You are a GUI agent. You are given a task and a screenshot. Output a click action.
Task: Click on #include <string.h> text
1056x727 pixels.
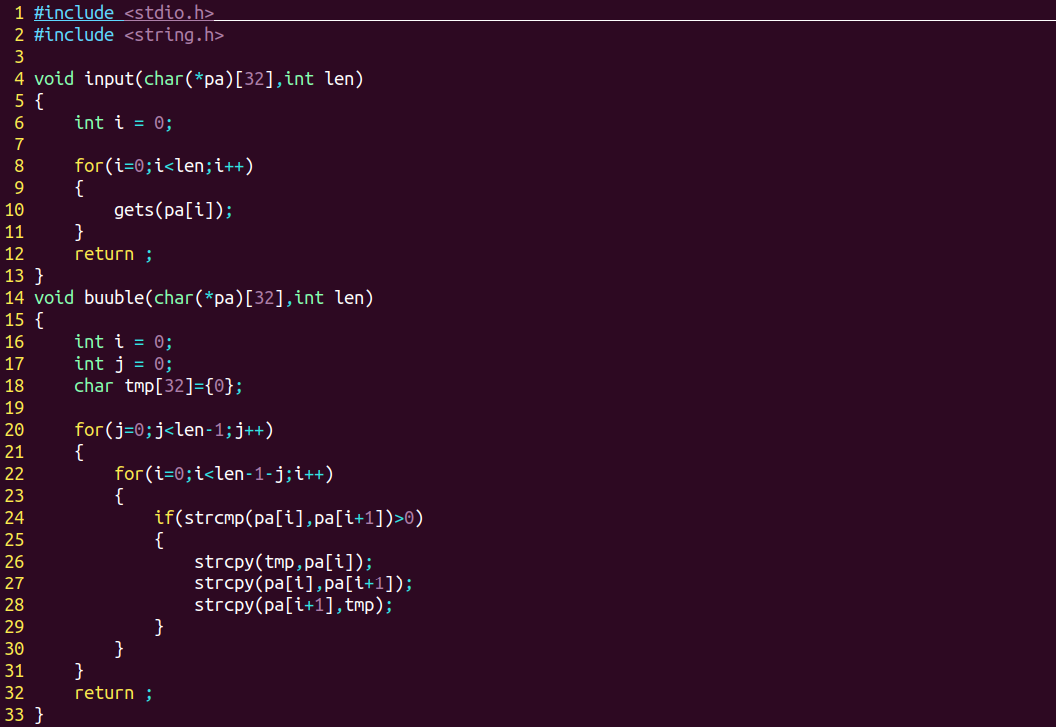[129, 35]
